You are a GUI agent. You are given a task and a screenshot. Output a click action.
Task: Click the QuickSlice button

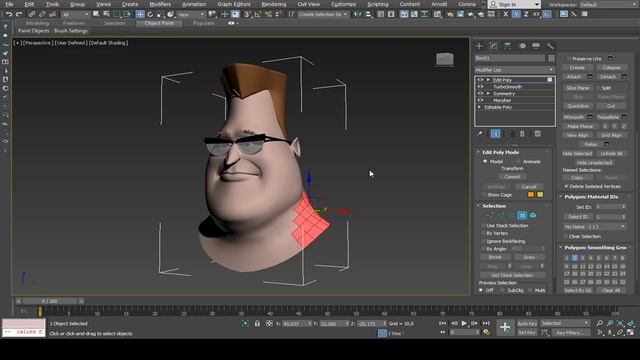[x=578, y=106]
